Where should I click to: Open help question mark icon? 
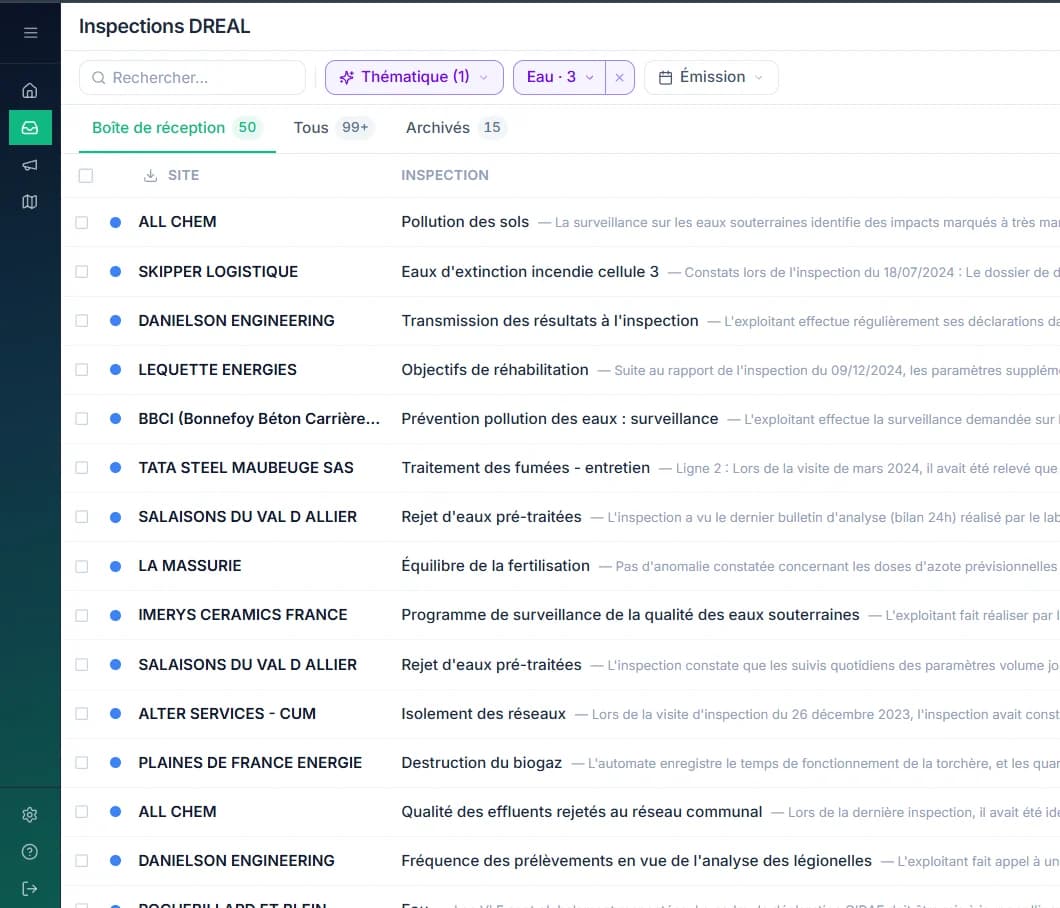coord(30,852)
